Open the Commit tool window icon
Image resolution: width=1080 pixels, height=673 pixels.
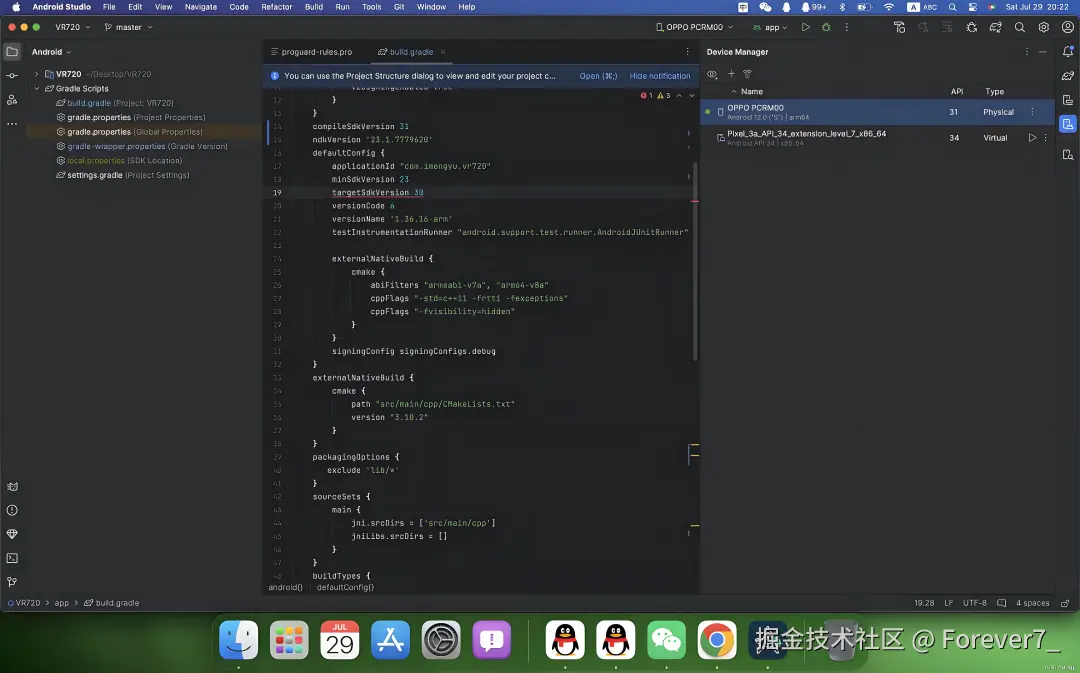tap(12, 76)
